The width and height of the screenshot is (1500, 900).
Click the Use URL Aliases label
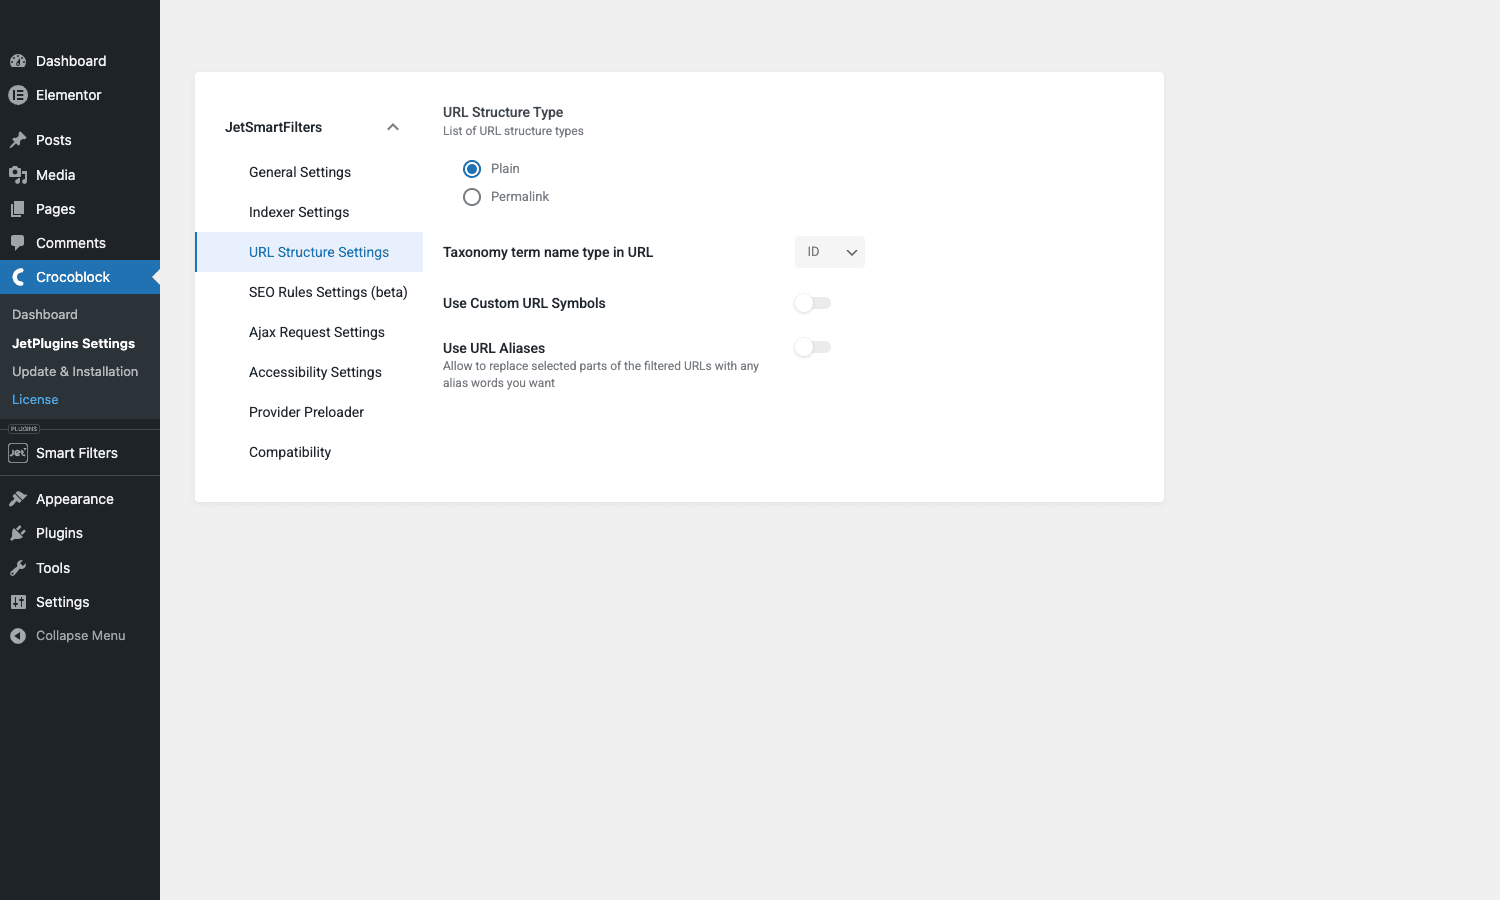pyautogui.click(x=494, y=348)
